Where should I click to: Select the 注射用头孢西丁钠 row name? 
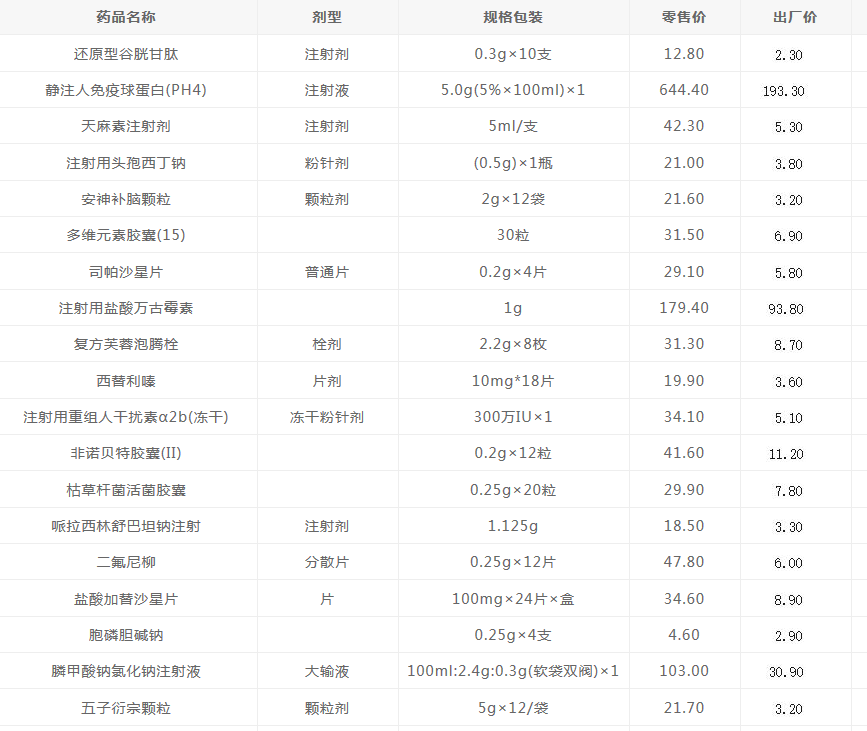tap(126, 163)
